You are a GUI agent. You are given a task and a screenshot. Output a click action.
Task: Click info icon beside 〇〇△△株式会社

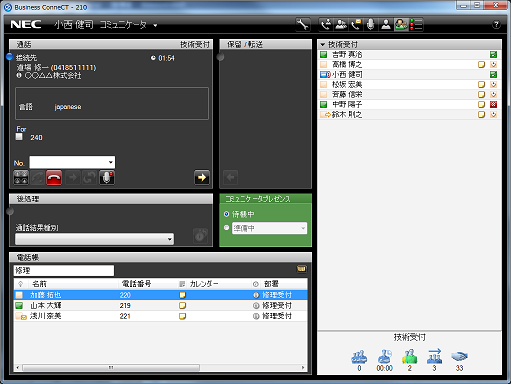pyautogui.click(x=19, y=76)
